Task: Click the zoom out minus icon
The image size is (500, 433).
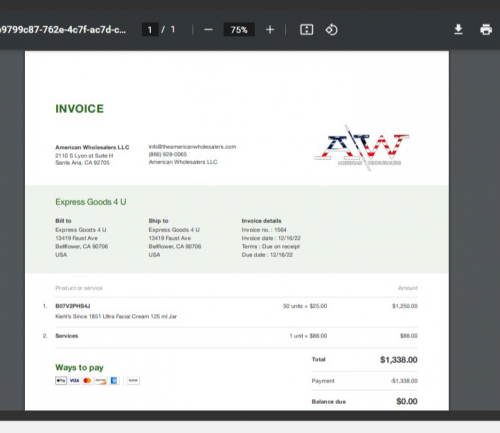Action: (x=208, y=30)
